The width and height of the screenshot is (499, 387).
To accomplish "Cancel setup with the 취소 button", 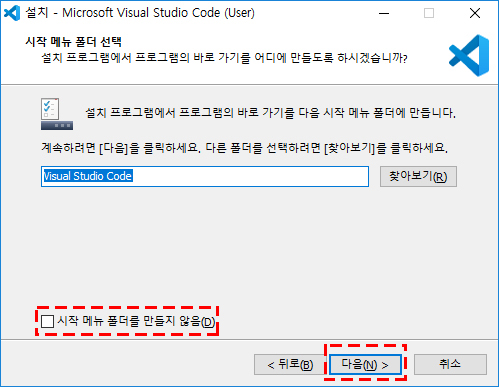I will (x=450, y=364).
